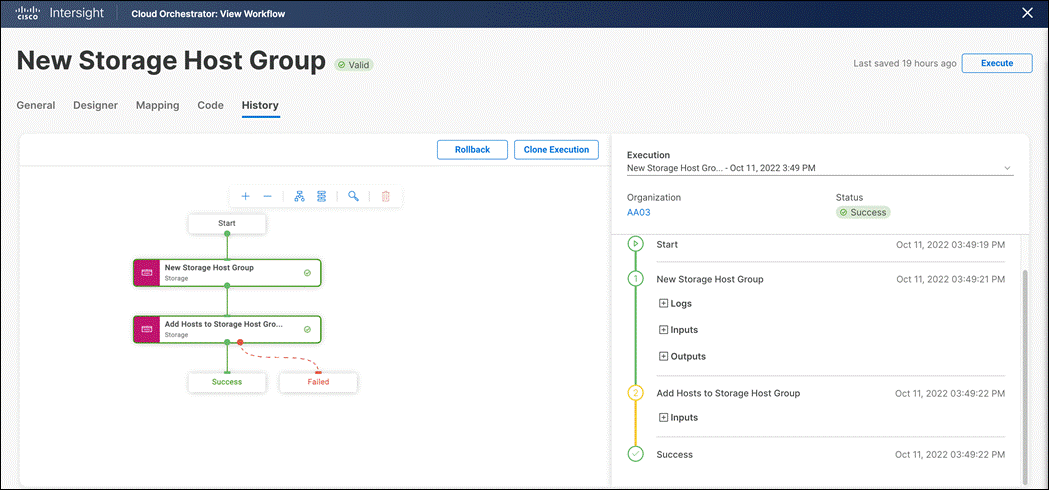Image resolution: width=1049 pixels, height=490 pixels.
Task: Zoom in with the plus icon
Action: click(246, 197)
